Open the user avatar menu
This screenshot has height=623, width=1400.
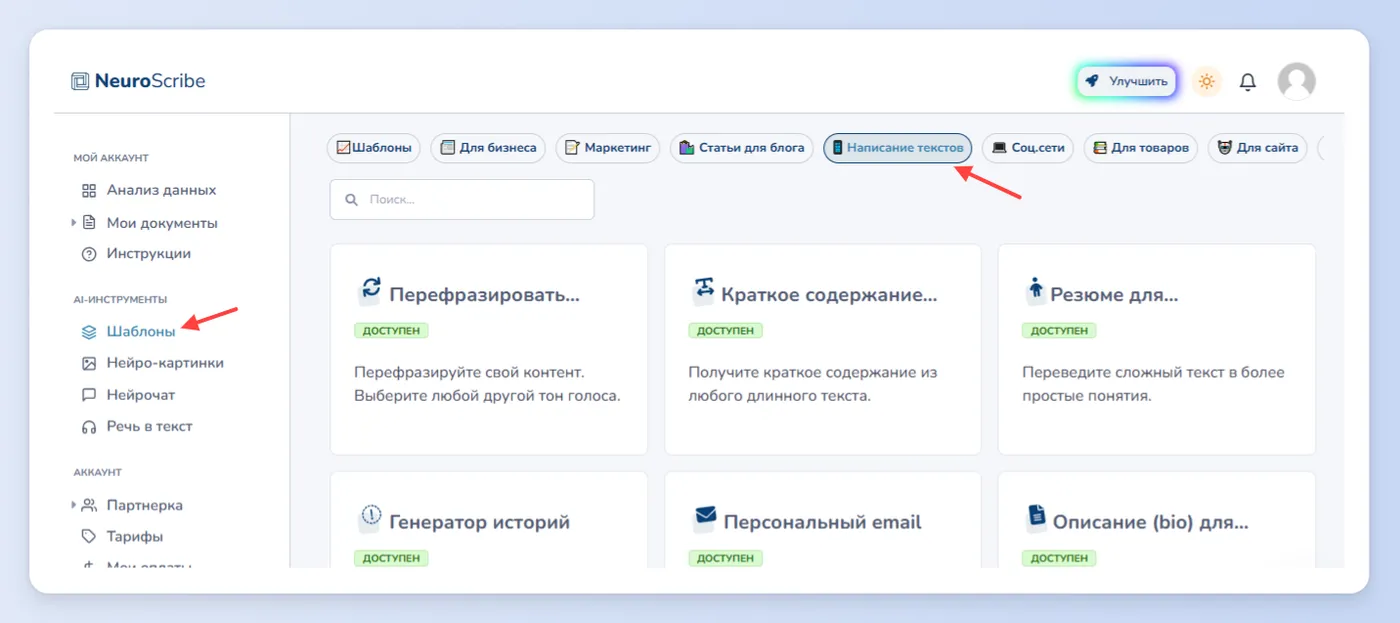[1297, 81]
